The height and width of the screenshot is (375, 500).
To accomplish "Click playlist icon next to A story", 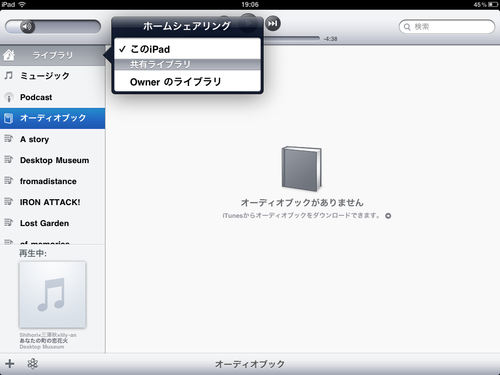I will pos(8,138).
